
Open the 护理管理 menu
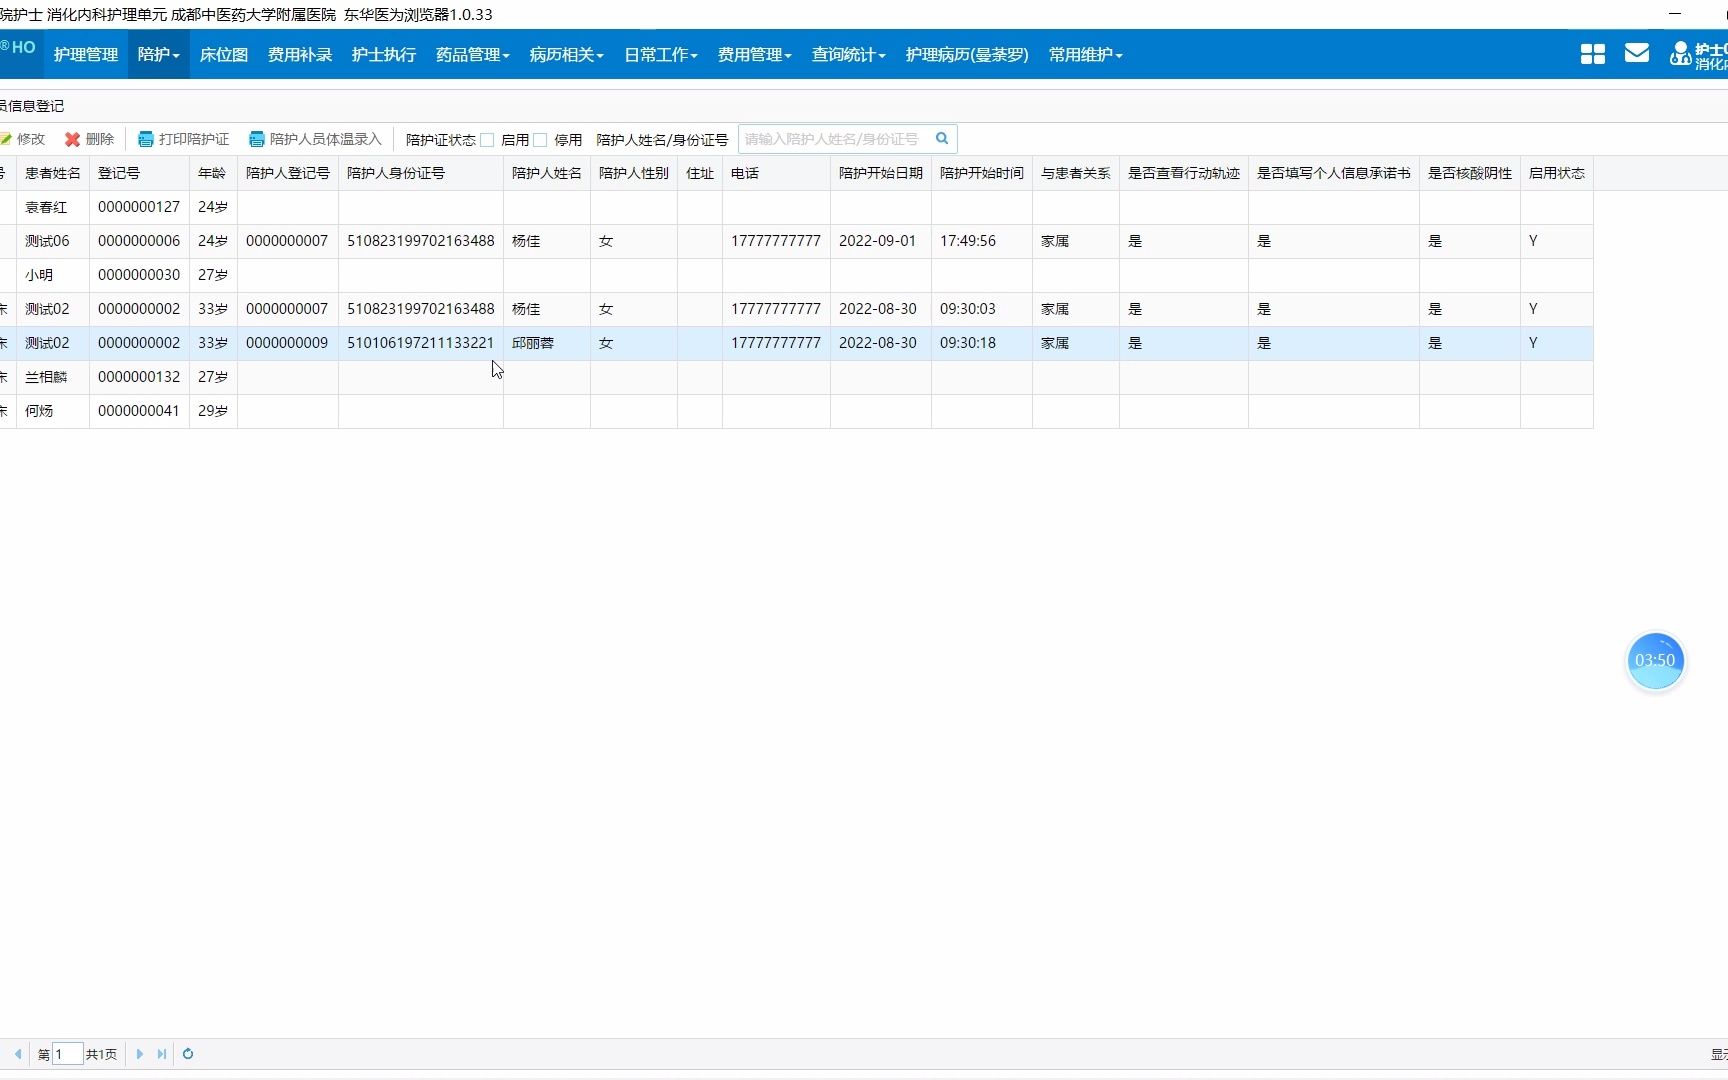pyautogui.click(x=86, y=54)
